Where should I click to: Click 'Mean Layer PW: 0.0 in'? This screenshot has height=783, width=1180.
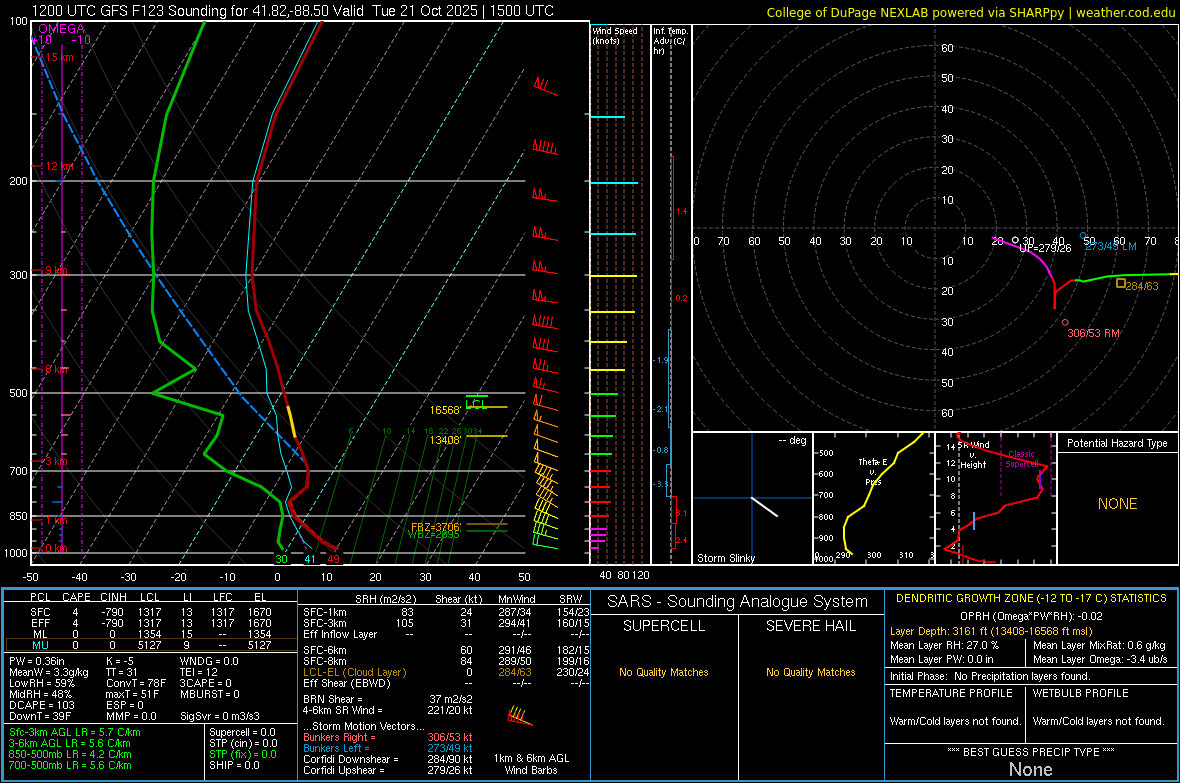click(x=941, y=659)
